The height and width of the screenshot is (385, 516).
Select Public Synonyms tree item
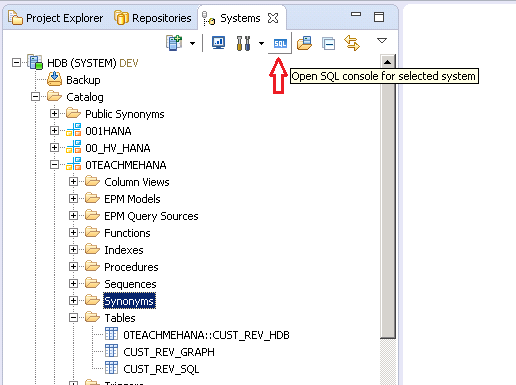click(125, 114)
